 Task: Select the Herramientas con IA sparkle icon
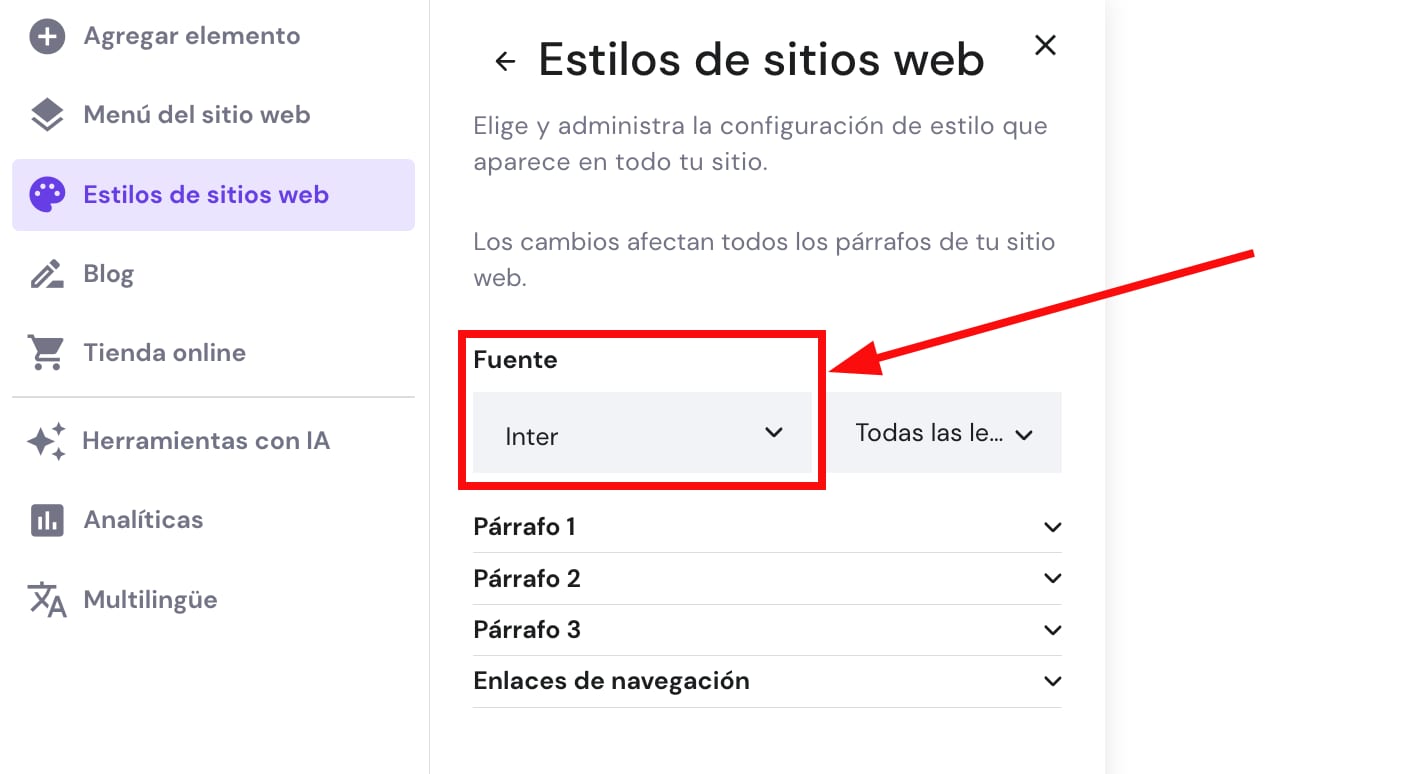tap(46, 440)
